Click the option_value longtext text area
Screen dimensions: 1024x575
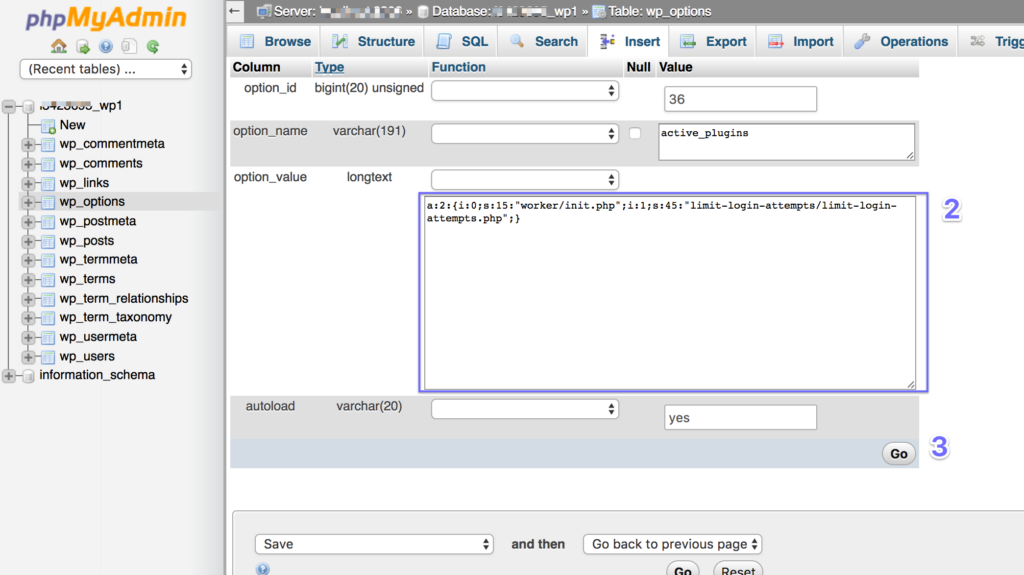[670, 293]
